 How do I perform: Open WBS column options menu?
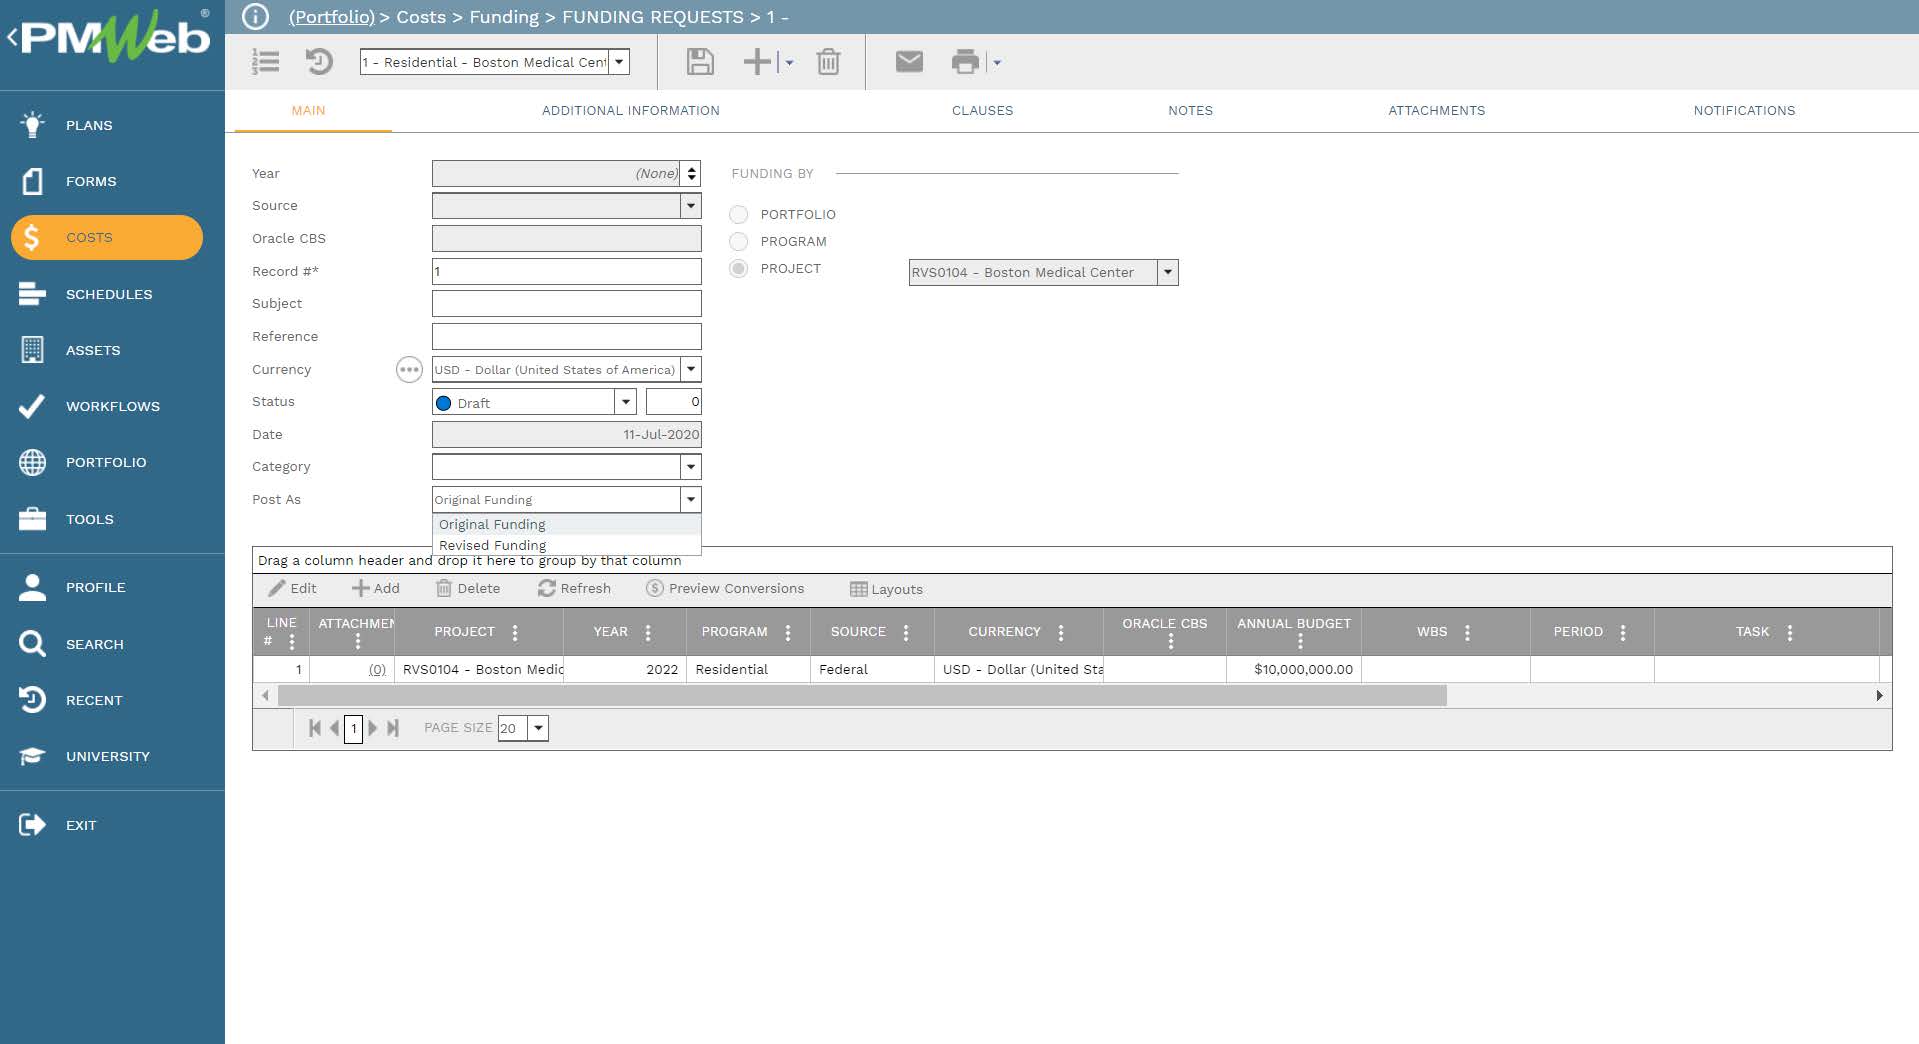point(1467,632)
